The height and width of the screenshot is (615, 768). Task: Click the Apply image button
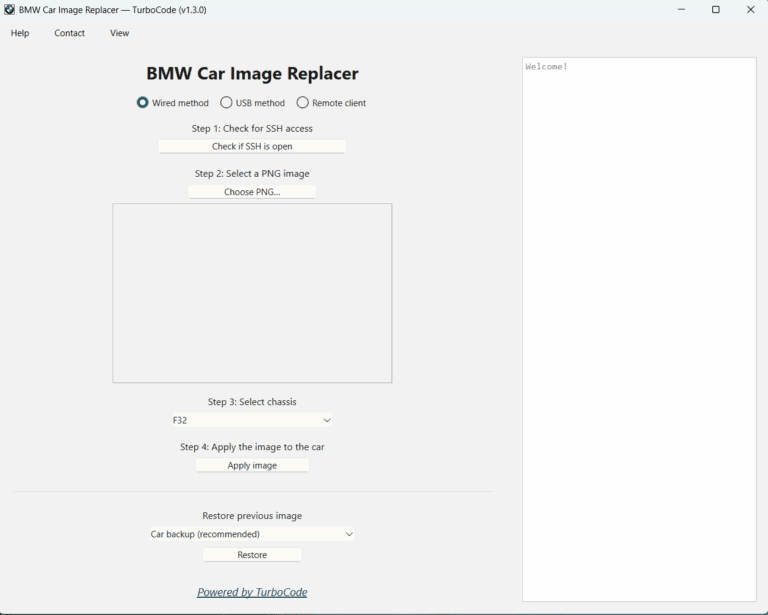pos(252,465)
